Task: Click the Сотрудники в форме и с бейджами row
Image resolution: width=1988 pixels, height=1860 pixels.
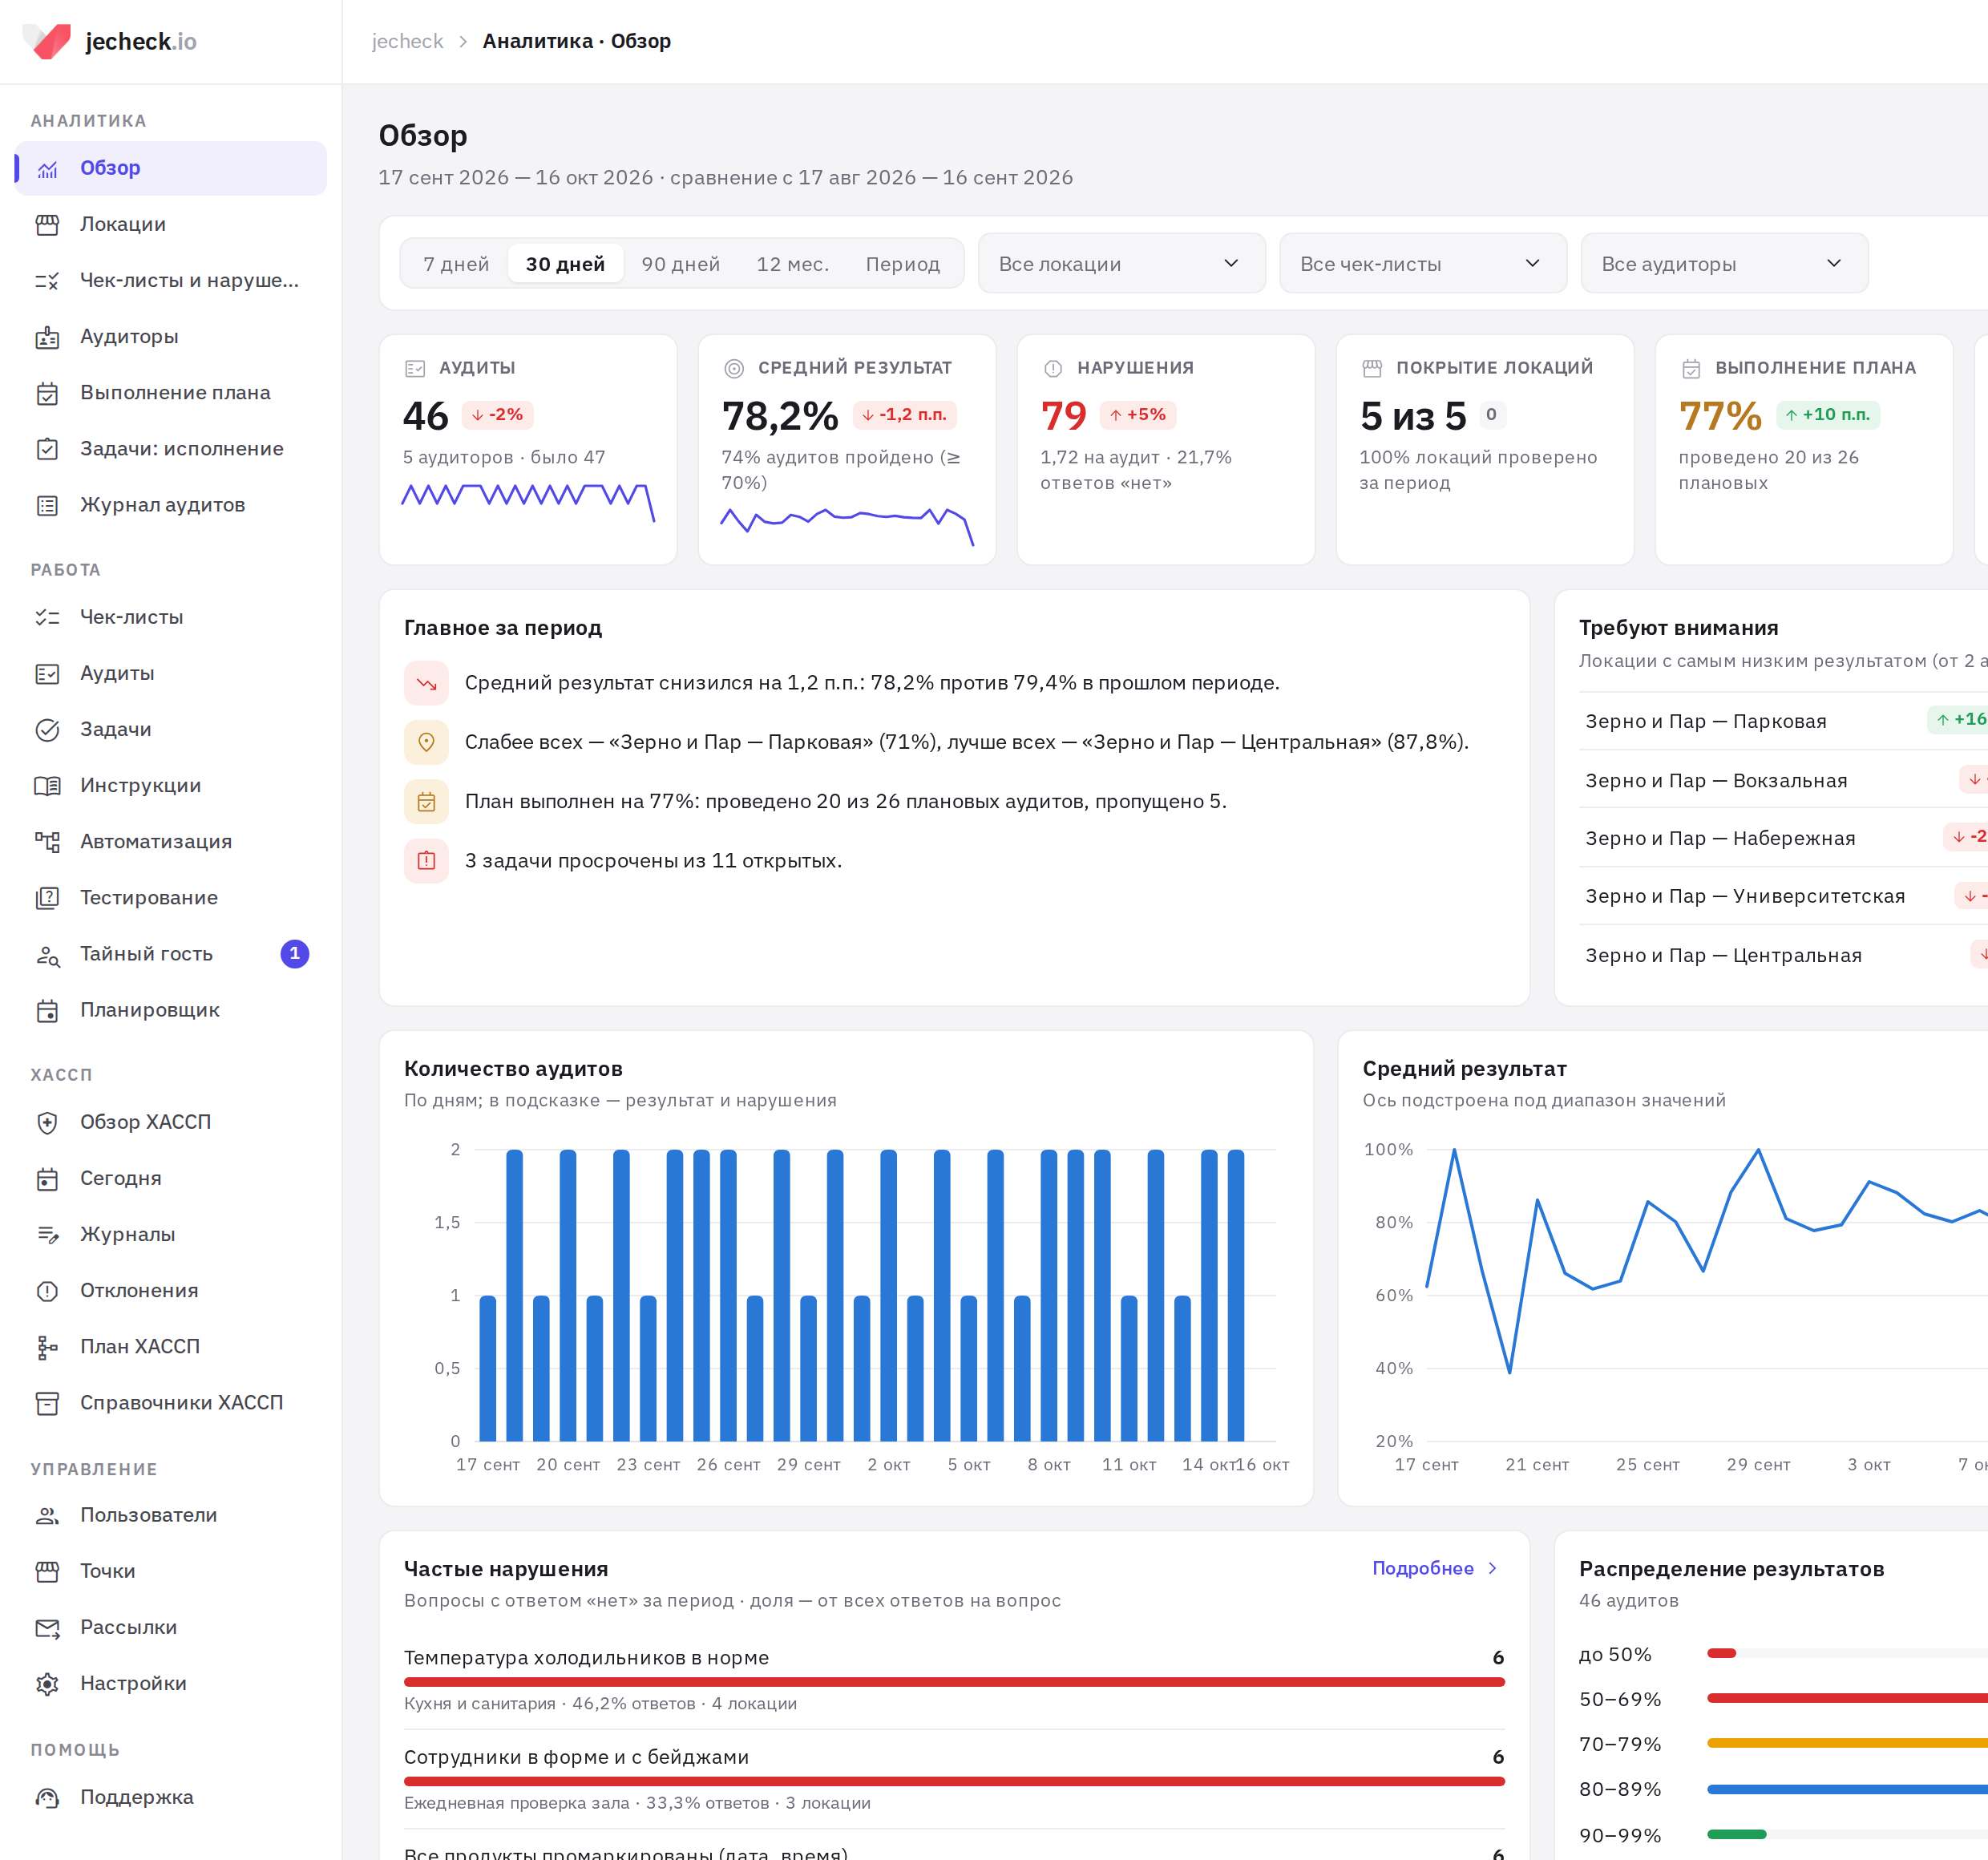Action: 954,1780
